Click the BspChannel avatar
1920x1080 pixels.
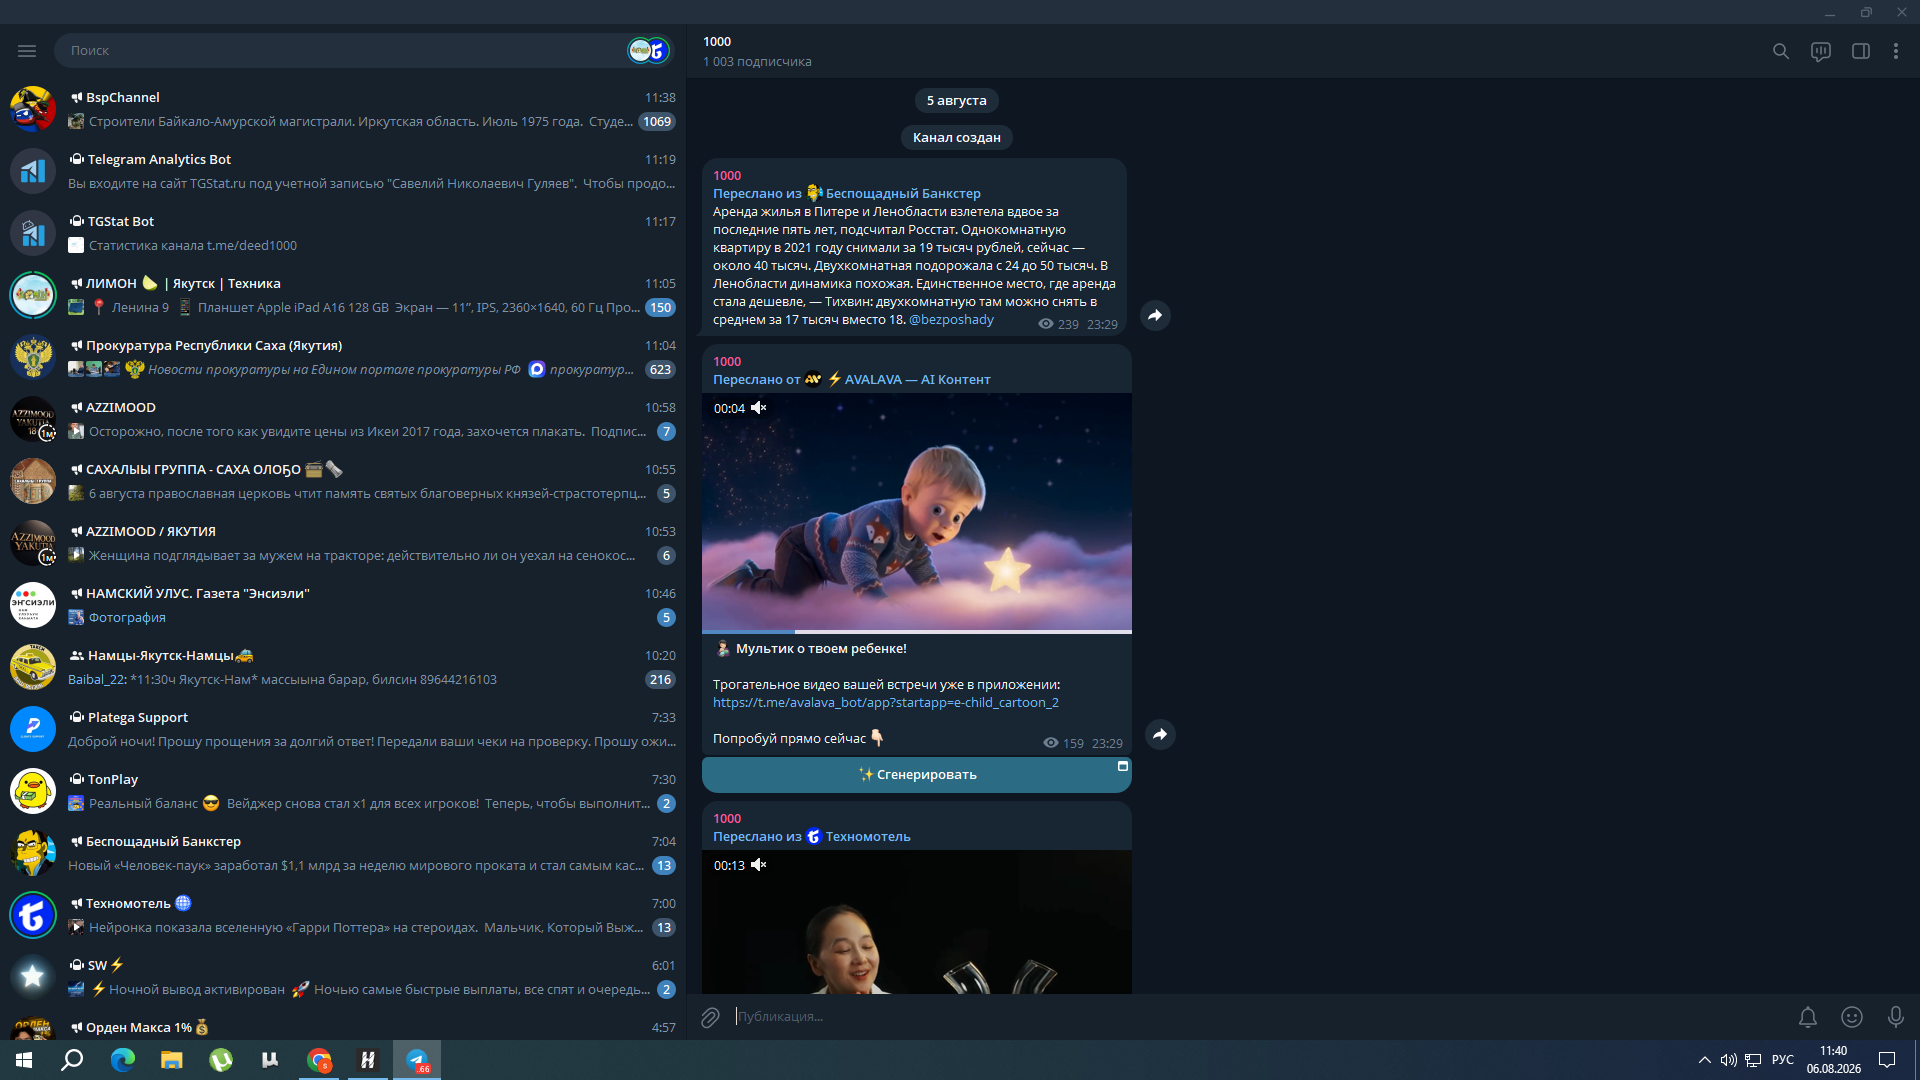pyautogui.click(x=33, y=109)
